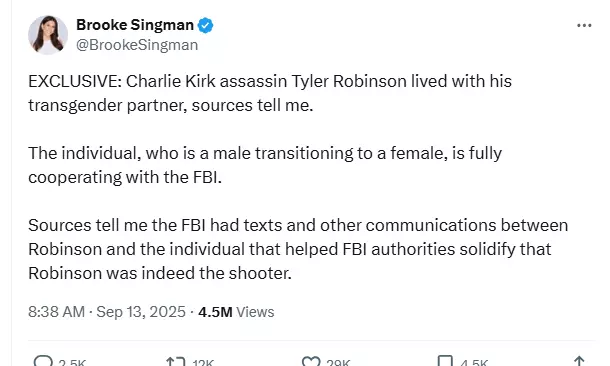Open the three-dot more options menu
Image resolution: width=610 pixels, height=366 pixels.
pyautogui.click(x=584, y=26)
